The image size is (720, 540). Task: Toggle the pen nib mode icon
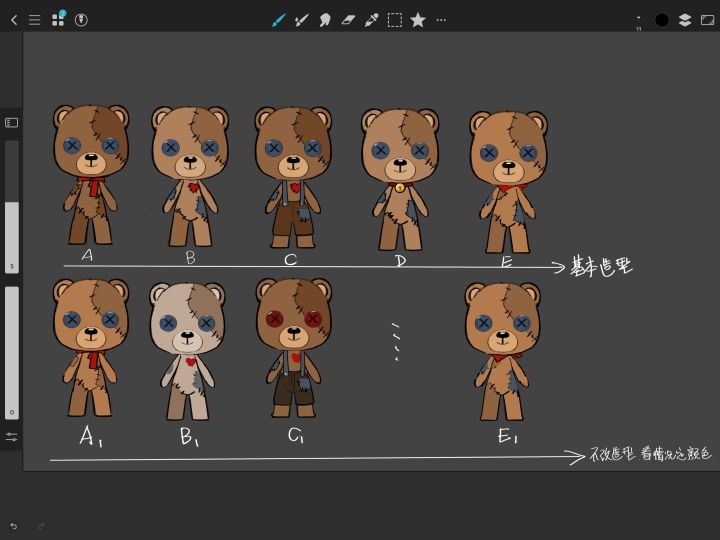pos(81,20)
